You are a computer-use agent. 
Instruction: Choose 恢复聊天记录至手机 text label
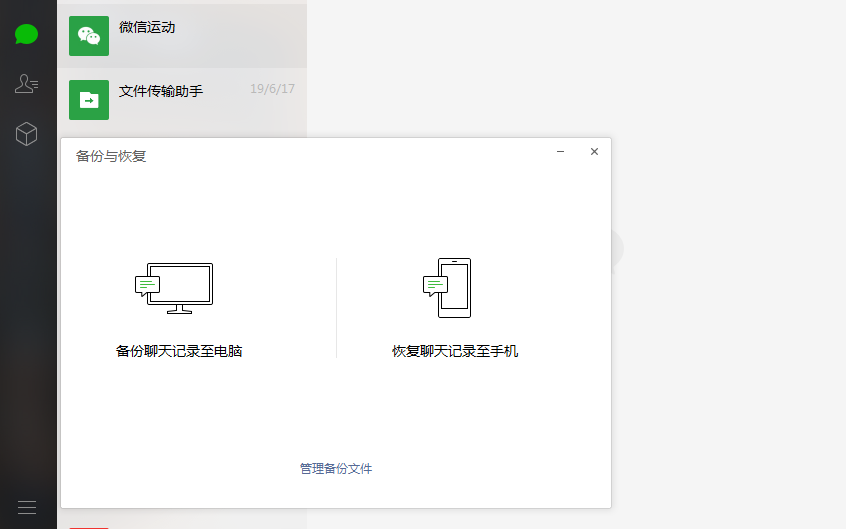pos(455,351)
